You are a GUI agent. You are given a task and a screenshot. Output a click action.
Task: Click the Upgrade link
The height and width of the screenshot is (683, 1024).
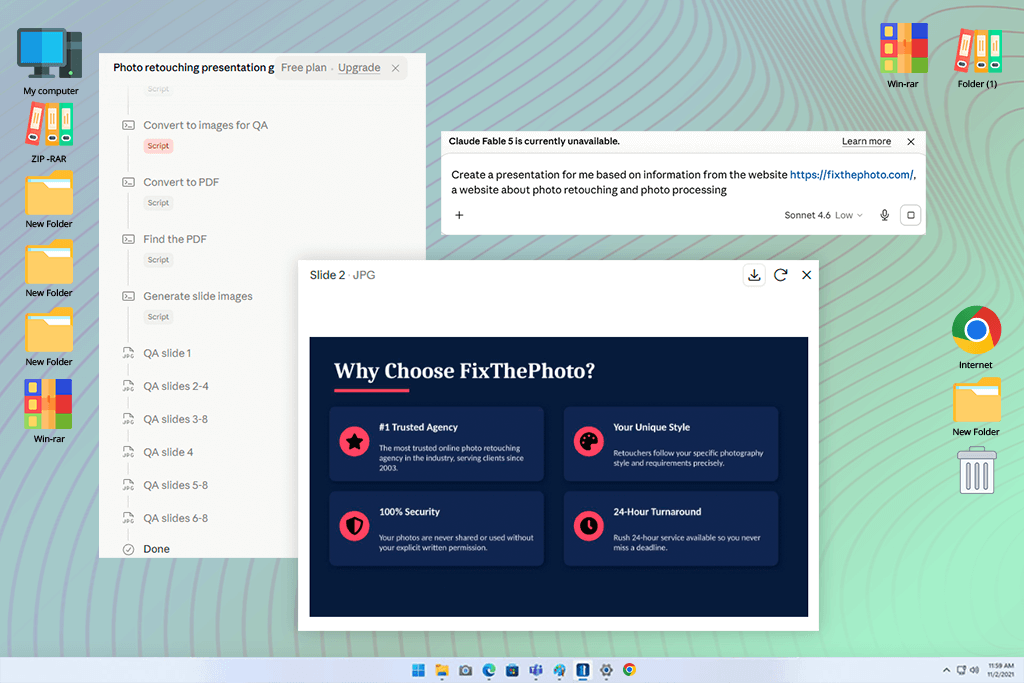(x=359, y=67)
